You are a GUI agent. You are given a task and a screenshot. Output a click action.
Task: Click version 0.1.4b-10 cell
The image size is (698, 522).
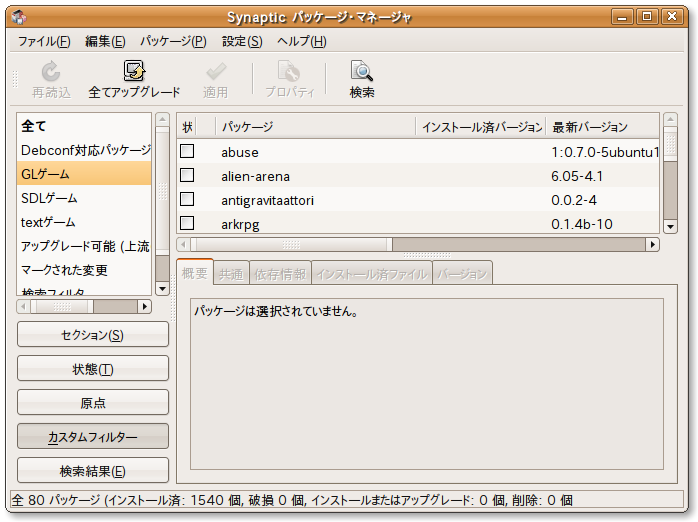tap(582, 224)
